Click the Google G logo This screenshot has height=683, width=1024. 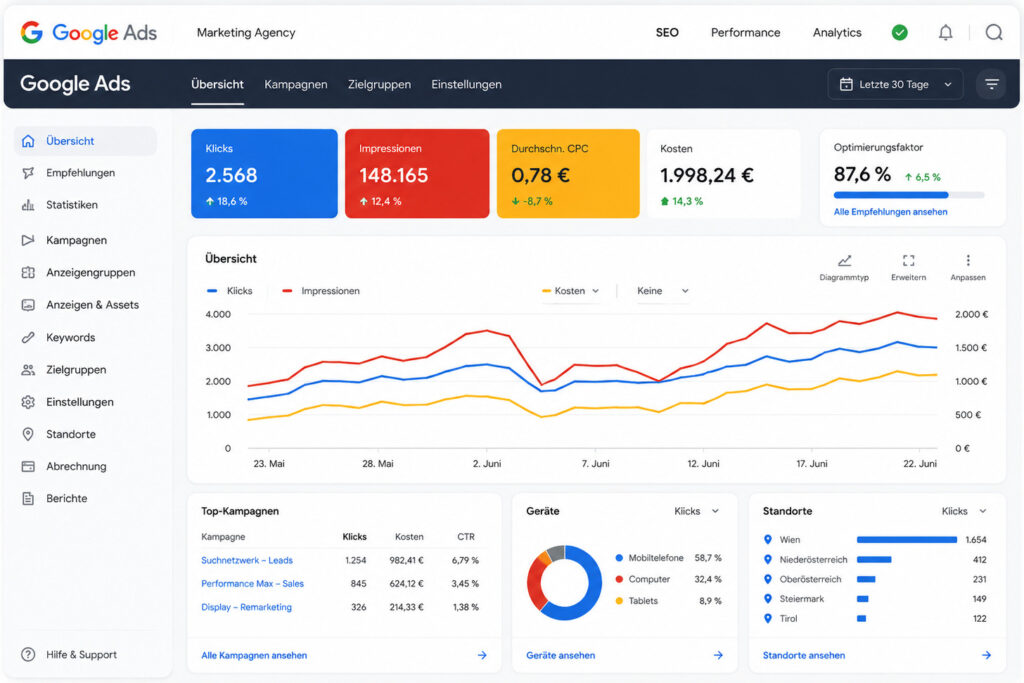coord(31,32)
